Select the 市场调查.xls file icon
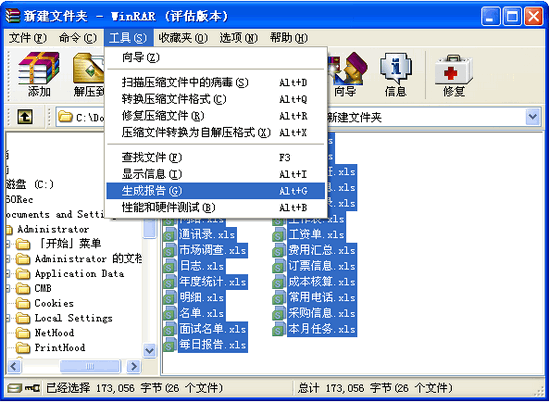The height and width of the screenshot is (403, 549). tap(169, 250)
